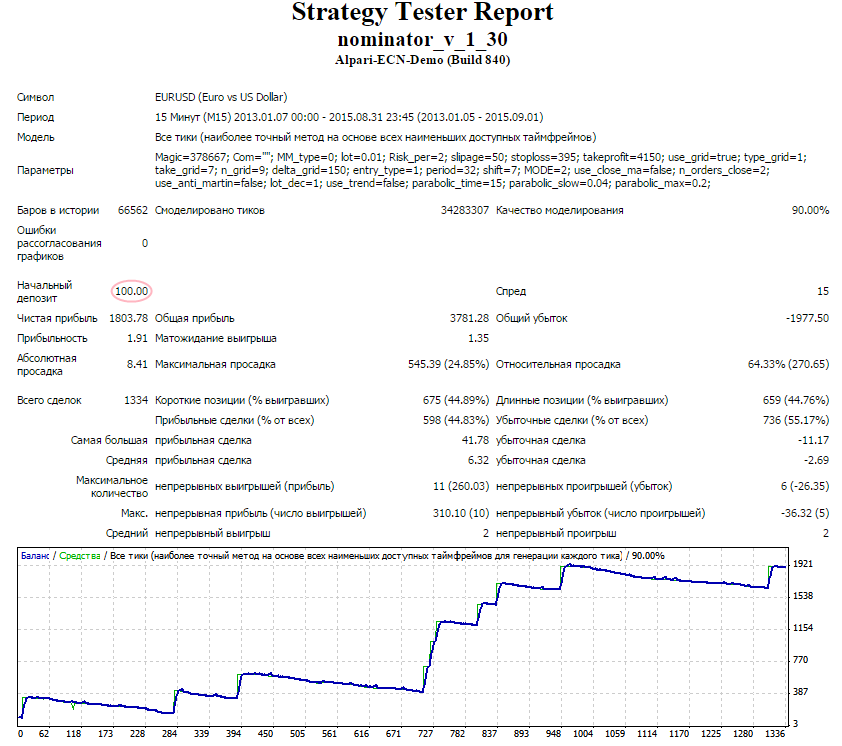Click the EURUSD (Euro vs US Dollar) value
The width and height of the screenshot is (842, 746).
(x=221, y=97)
